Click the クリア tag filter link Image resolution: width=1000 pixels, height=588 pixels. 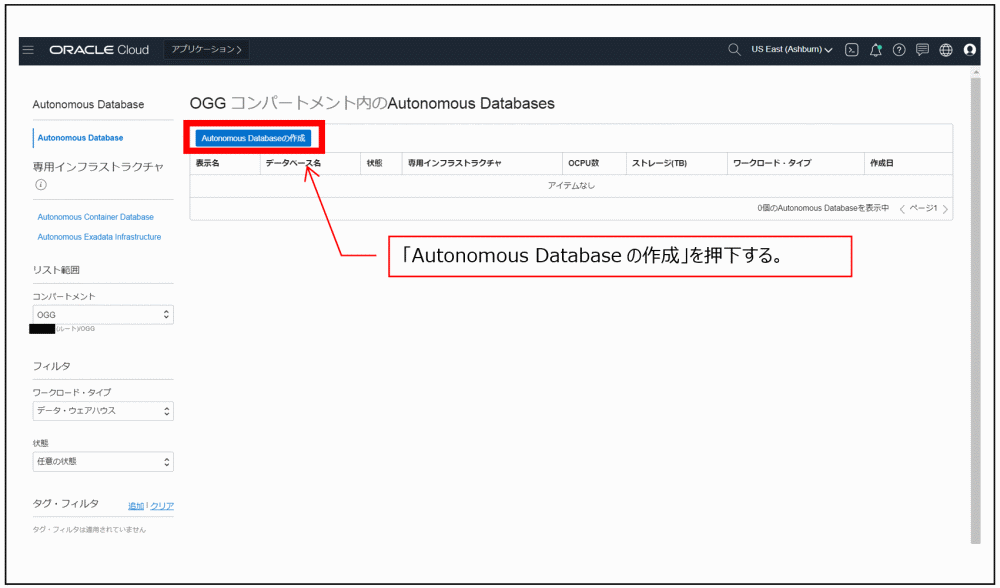(x=162, y=506)
